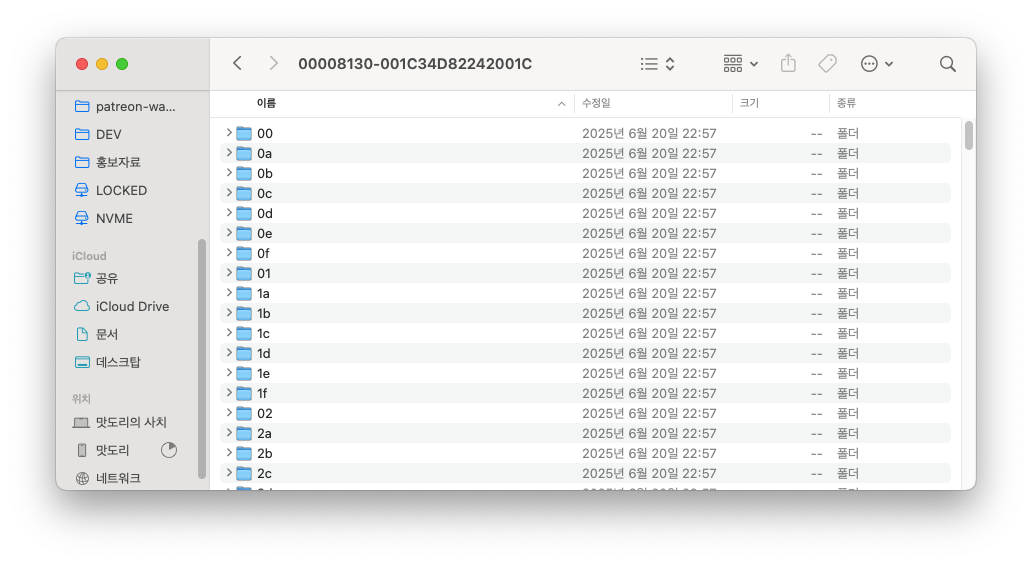Select the 1c folder icon
The image size is (1032, 564).
[244, 334]
